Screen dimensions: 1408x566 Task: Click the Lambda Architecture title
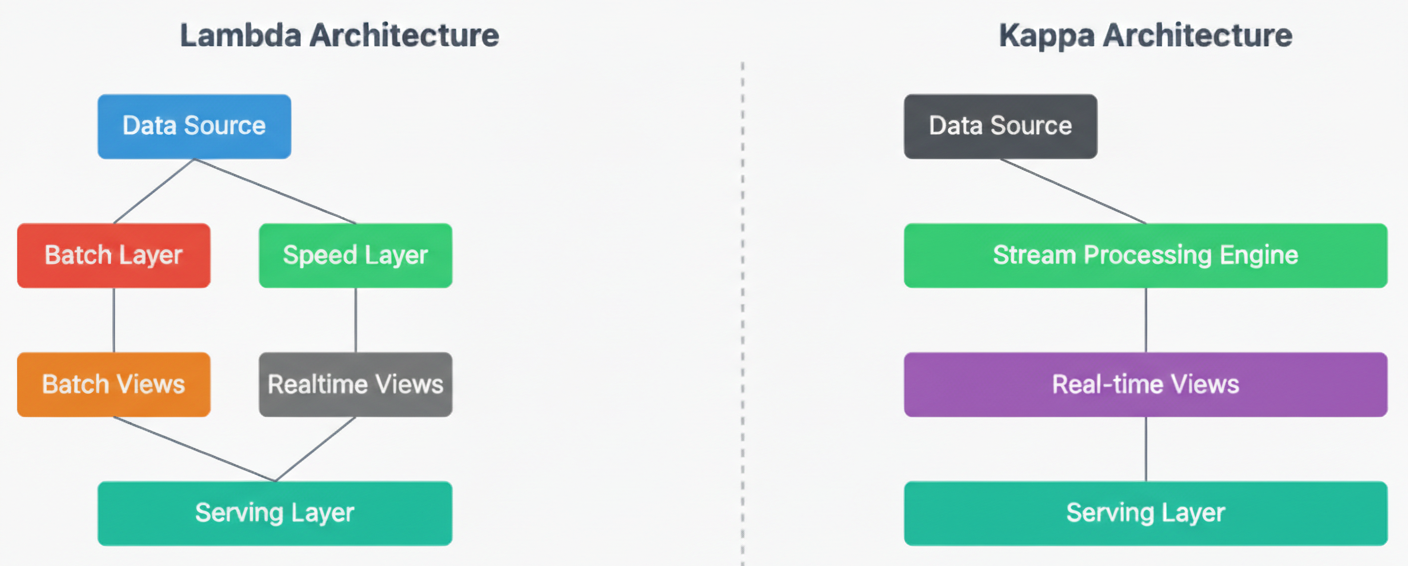click(339, 36)
